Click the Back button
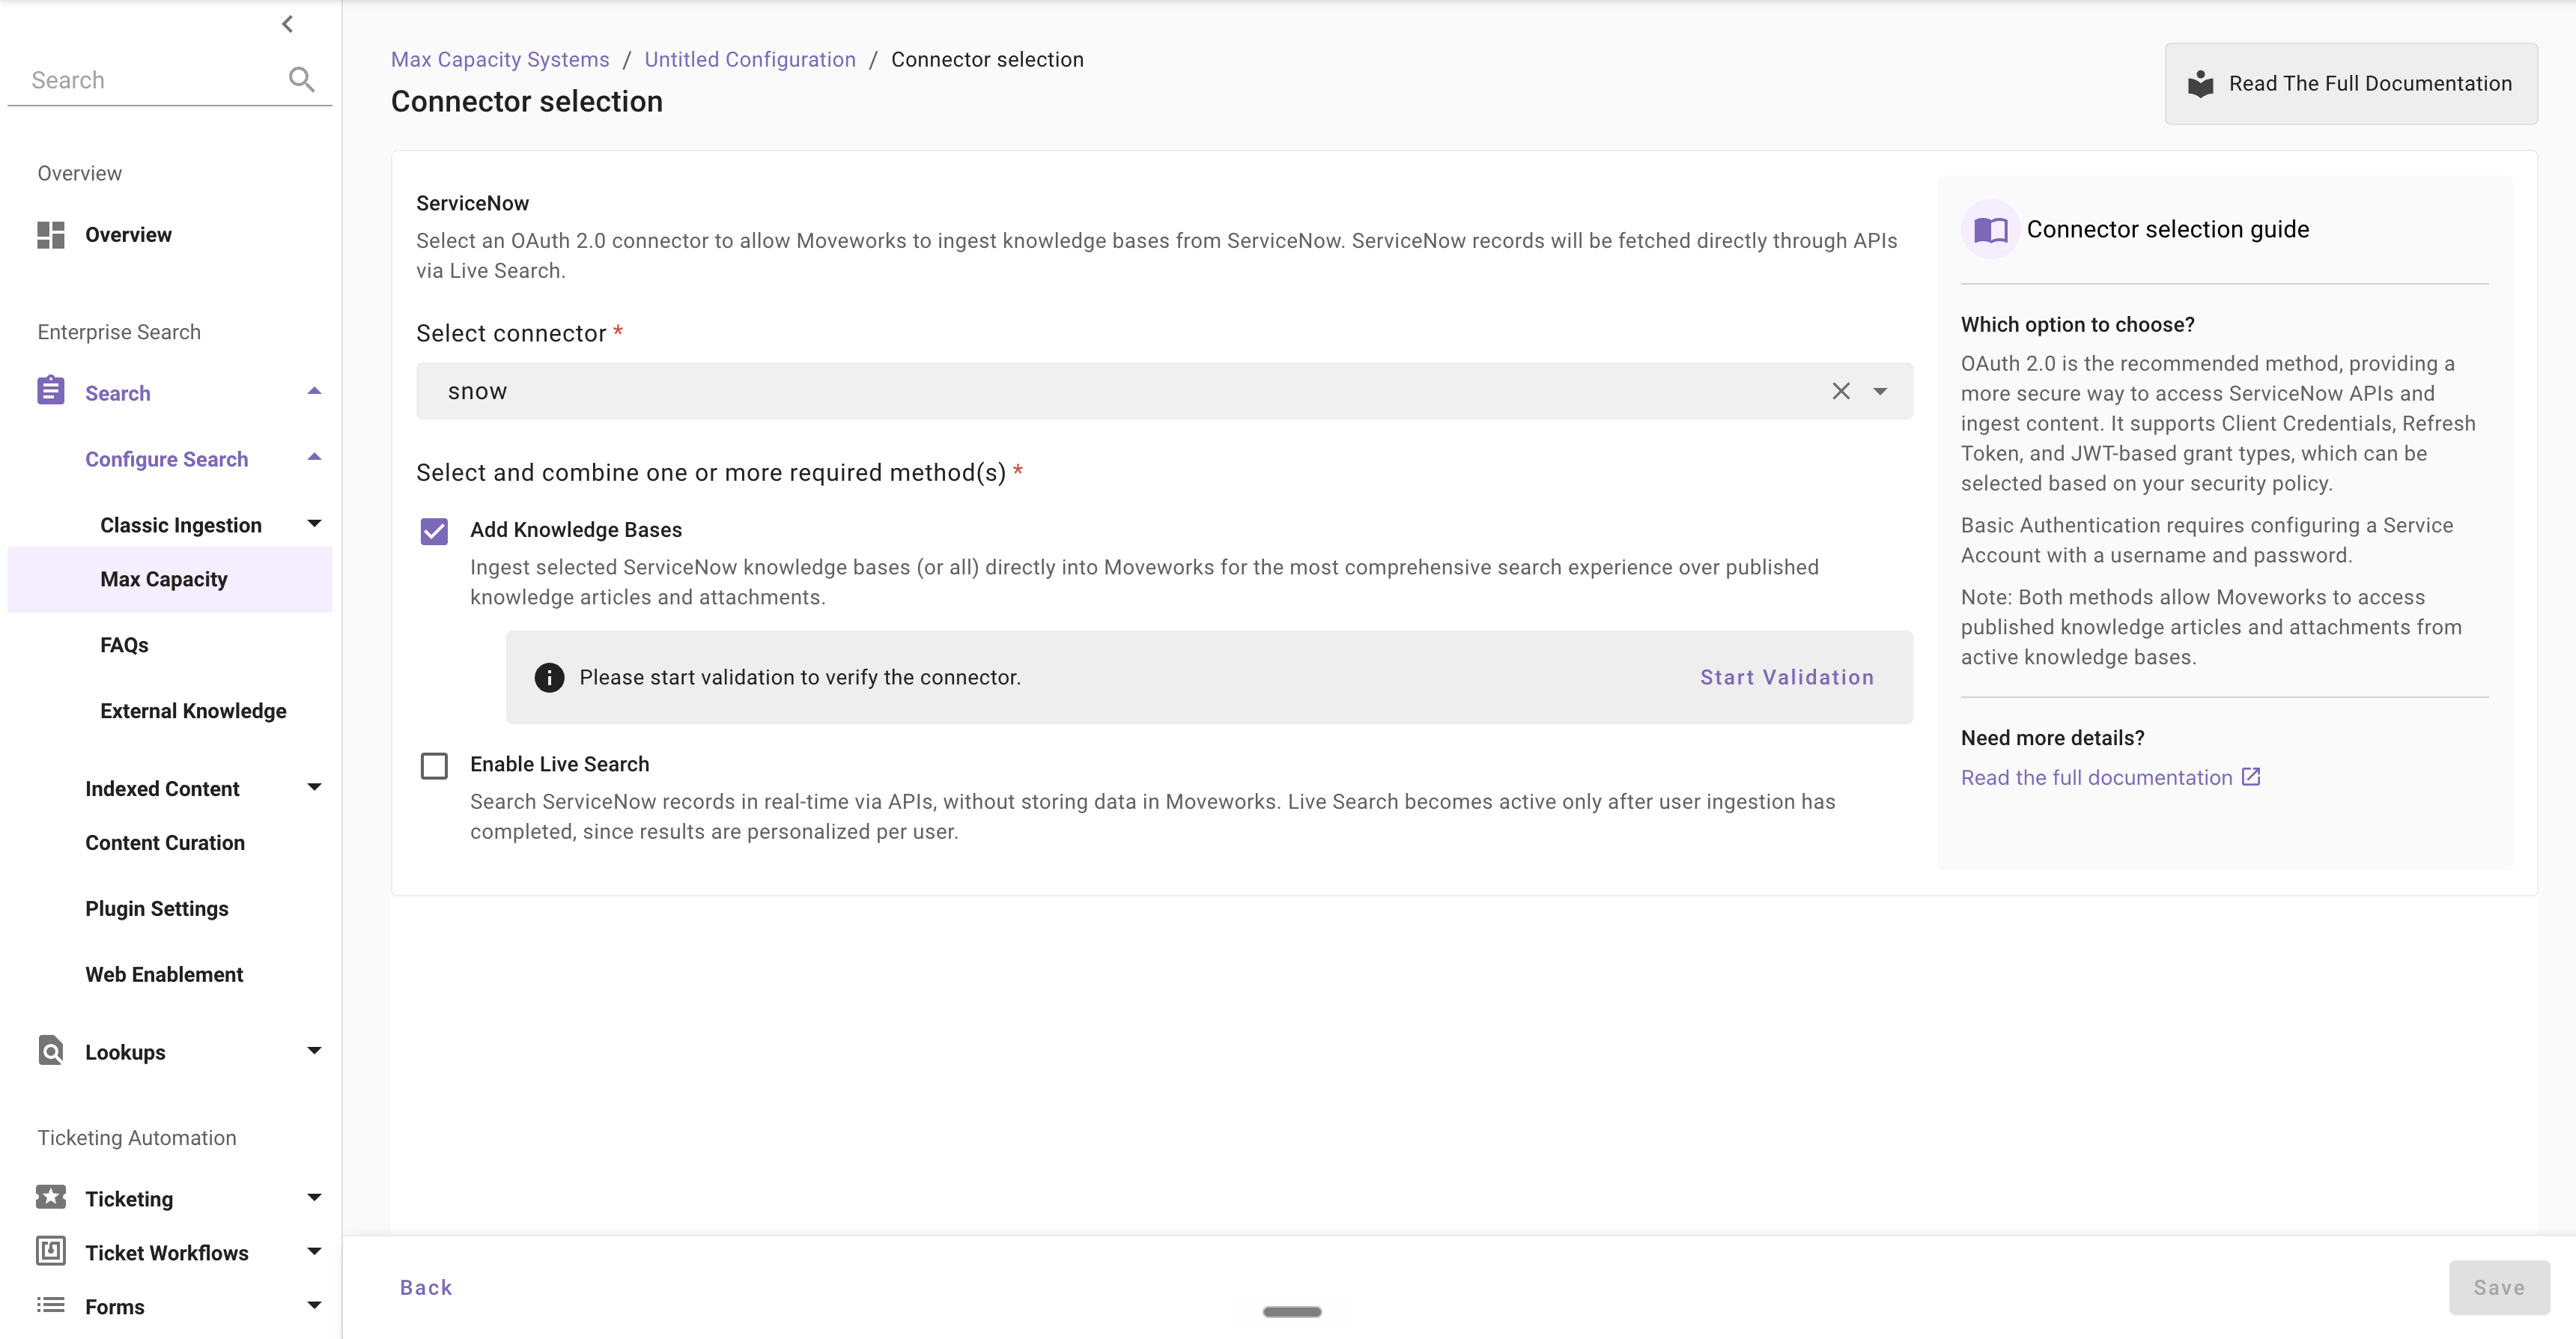 coord(426,1287)
